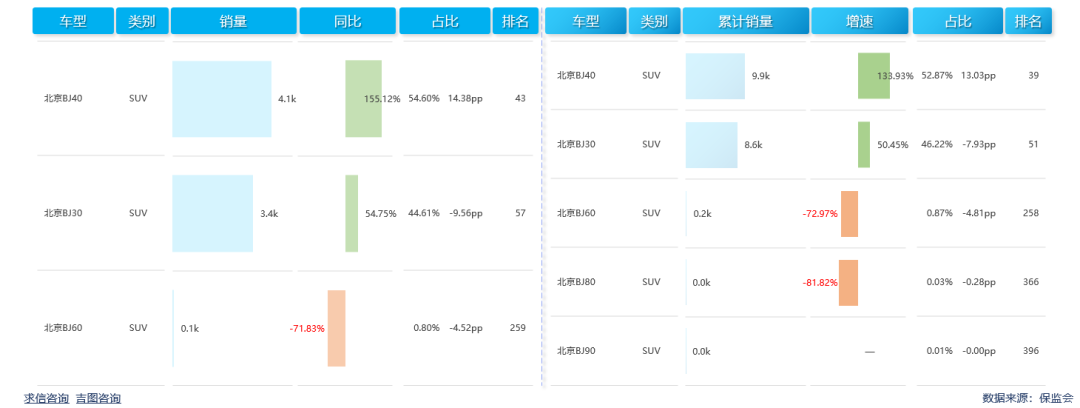1080x408 pixels.
Task: Select the orange -71.83% bar
Action: coord(336,328)
